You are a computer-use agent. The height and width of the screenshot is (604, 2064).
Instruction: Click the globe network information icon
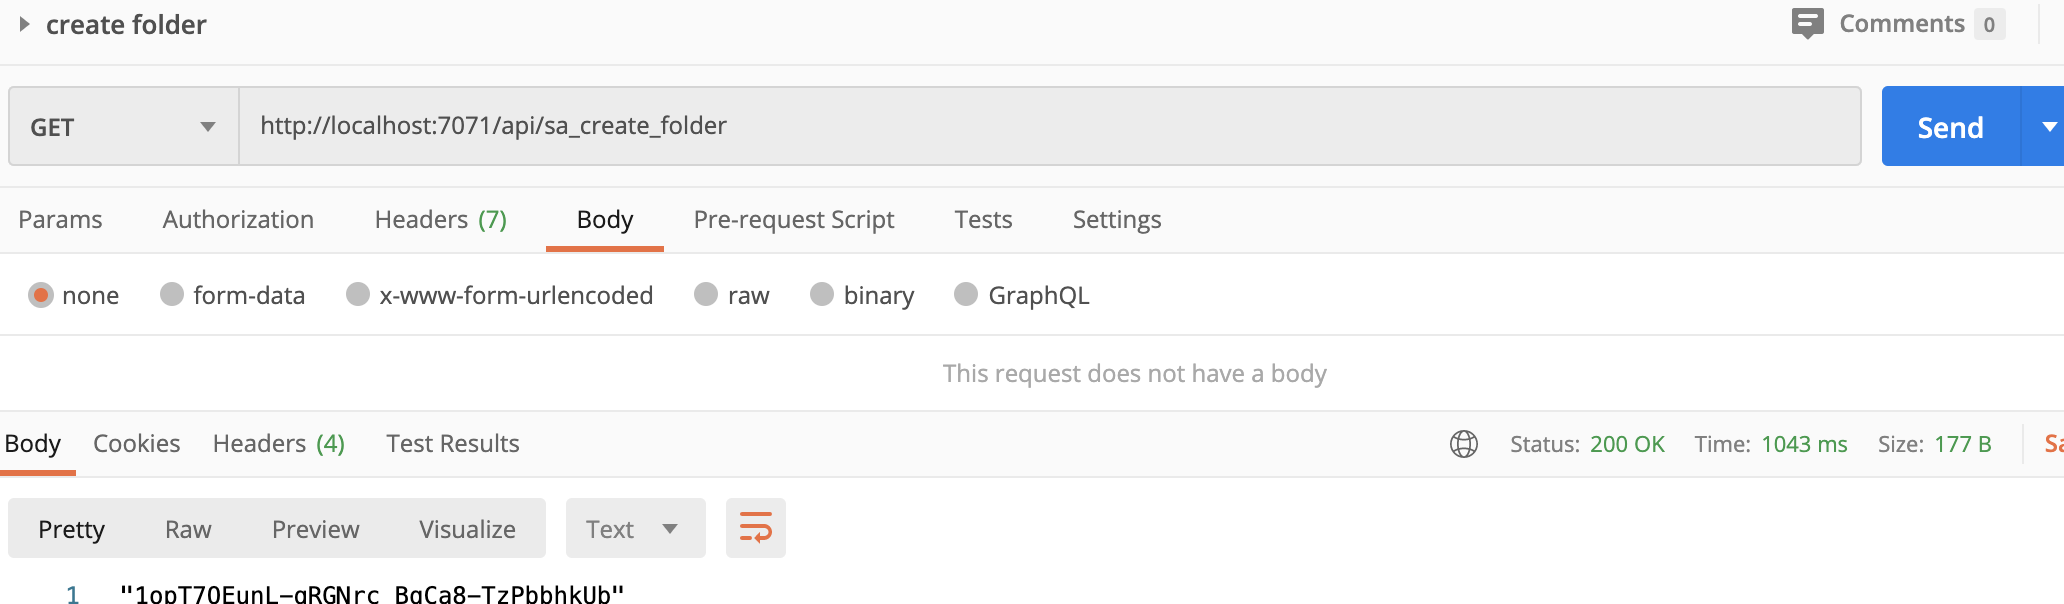coord(1464,444)
